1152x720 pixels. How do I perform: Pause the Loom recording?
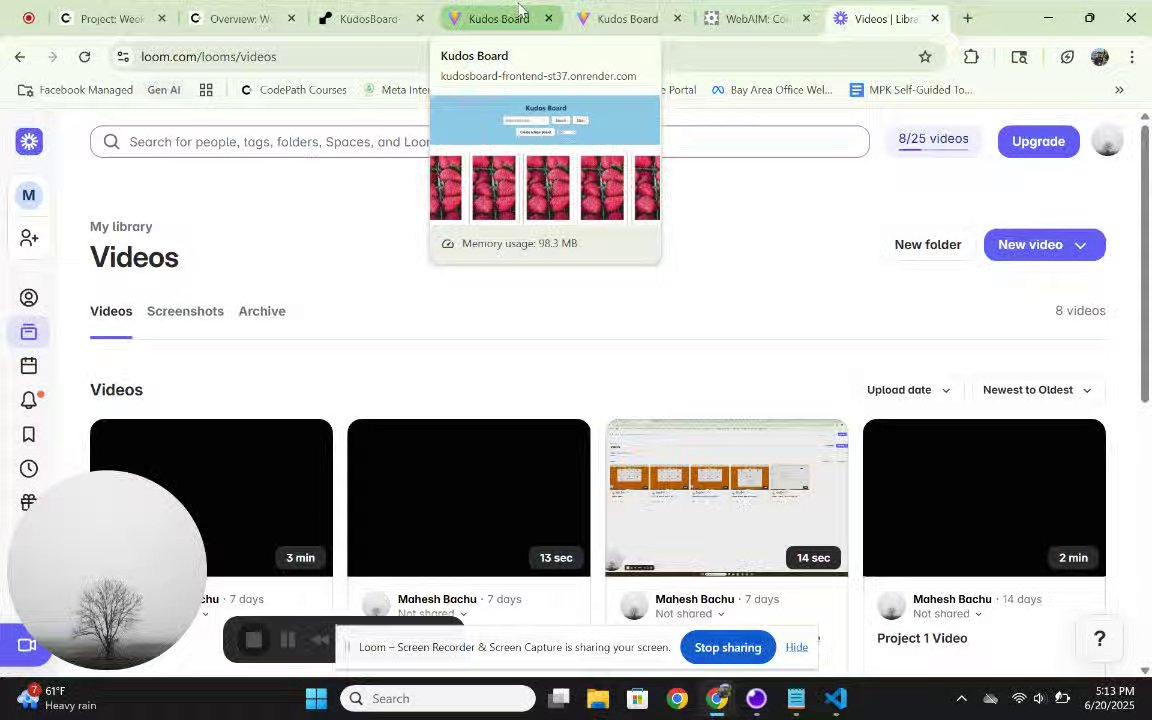[288, 640]
